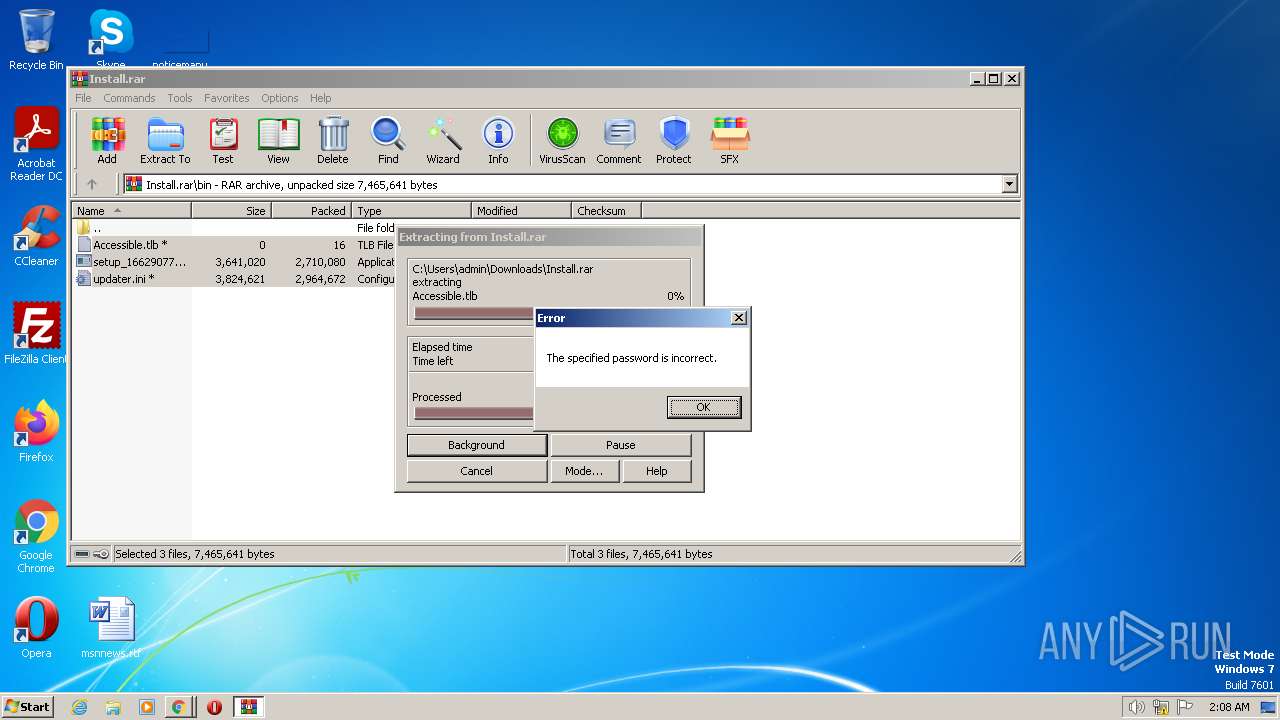Cancel the extraction
The height and width of the screenshot is (720, 1280).
(476, 471)
